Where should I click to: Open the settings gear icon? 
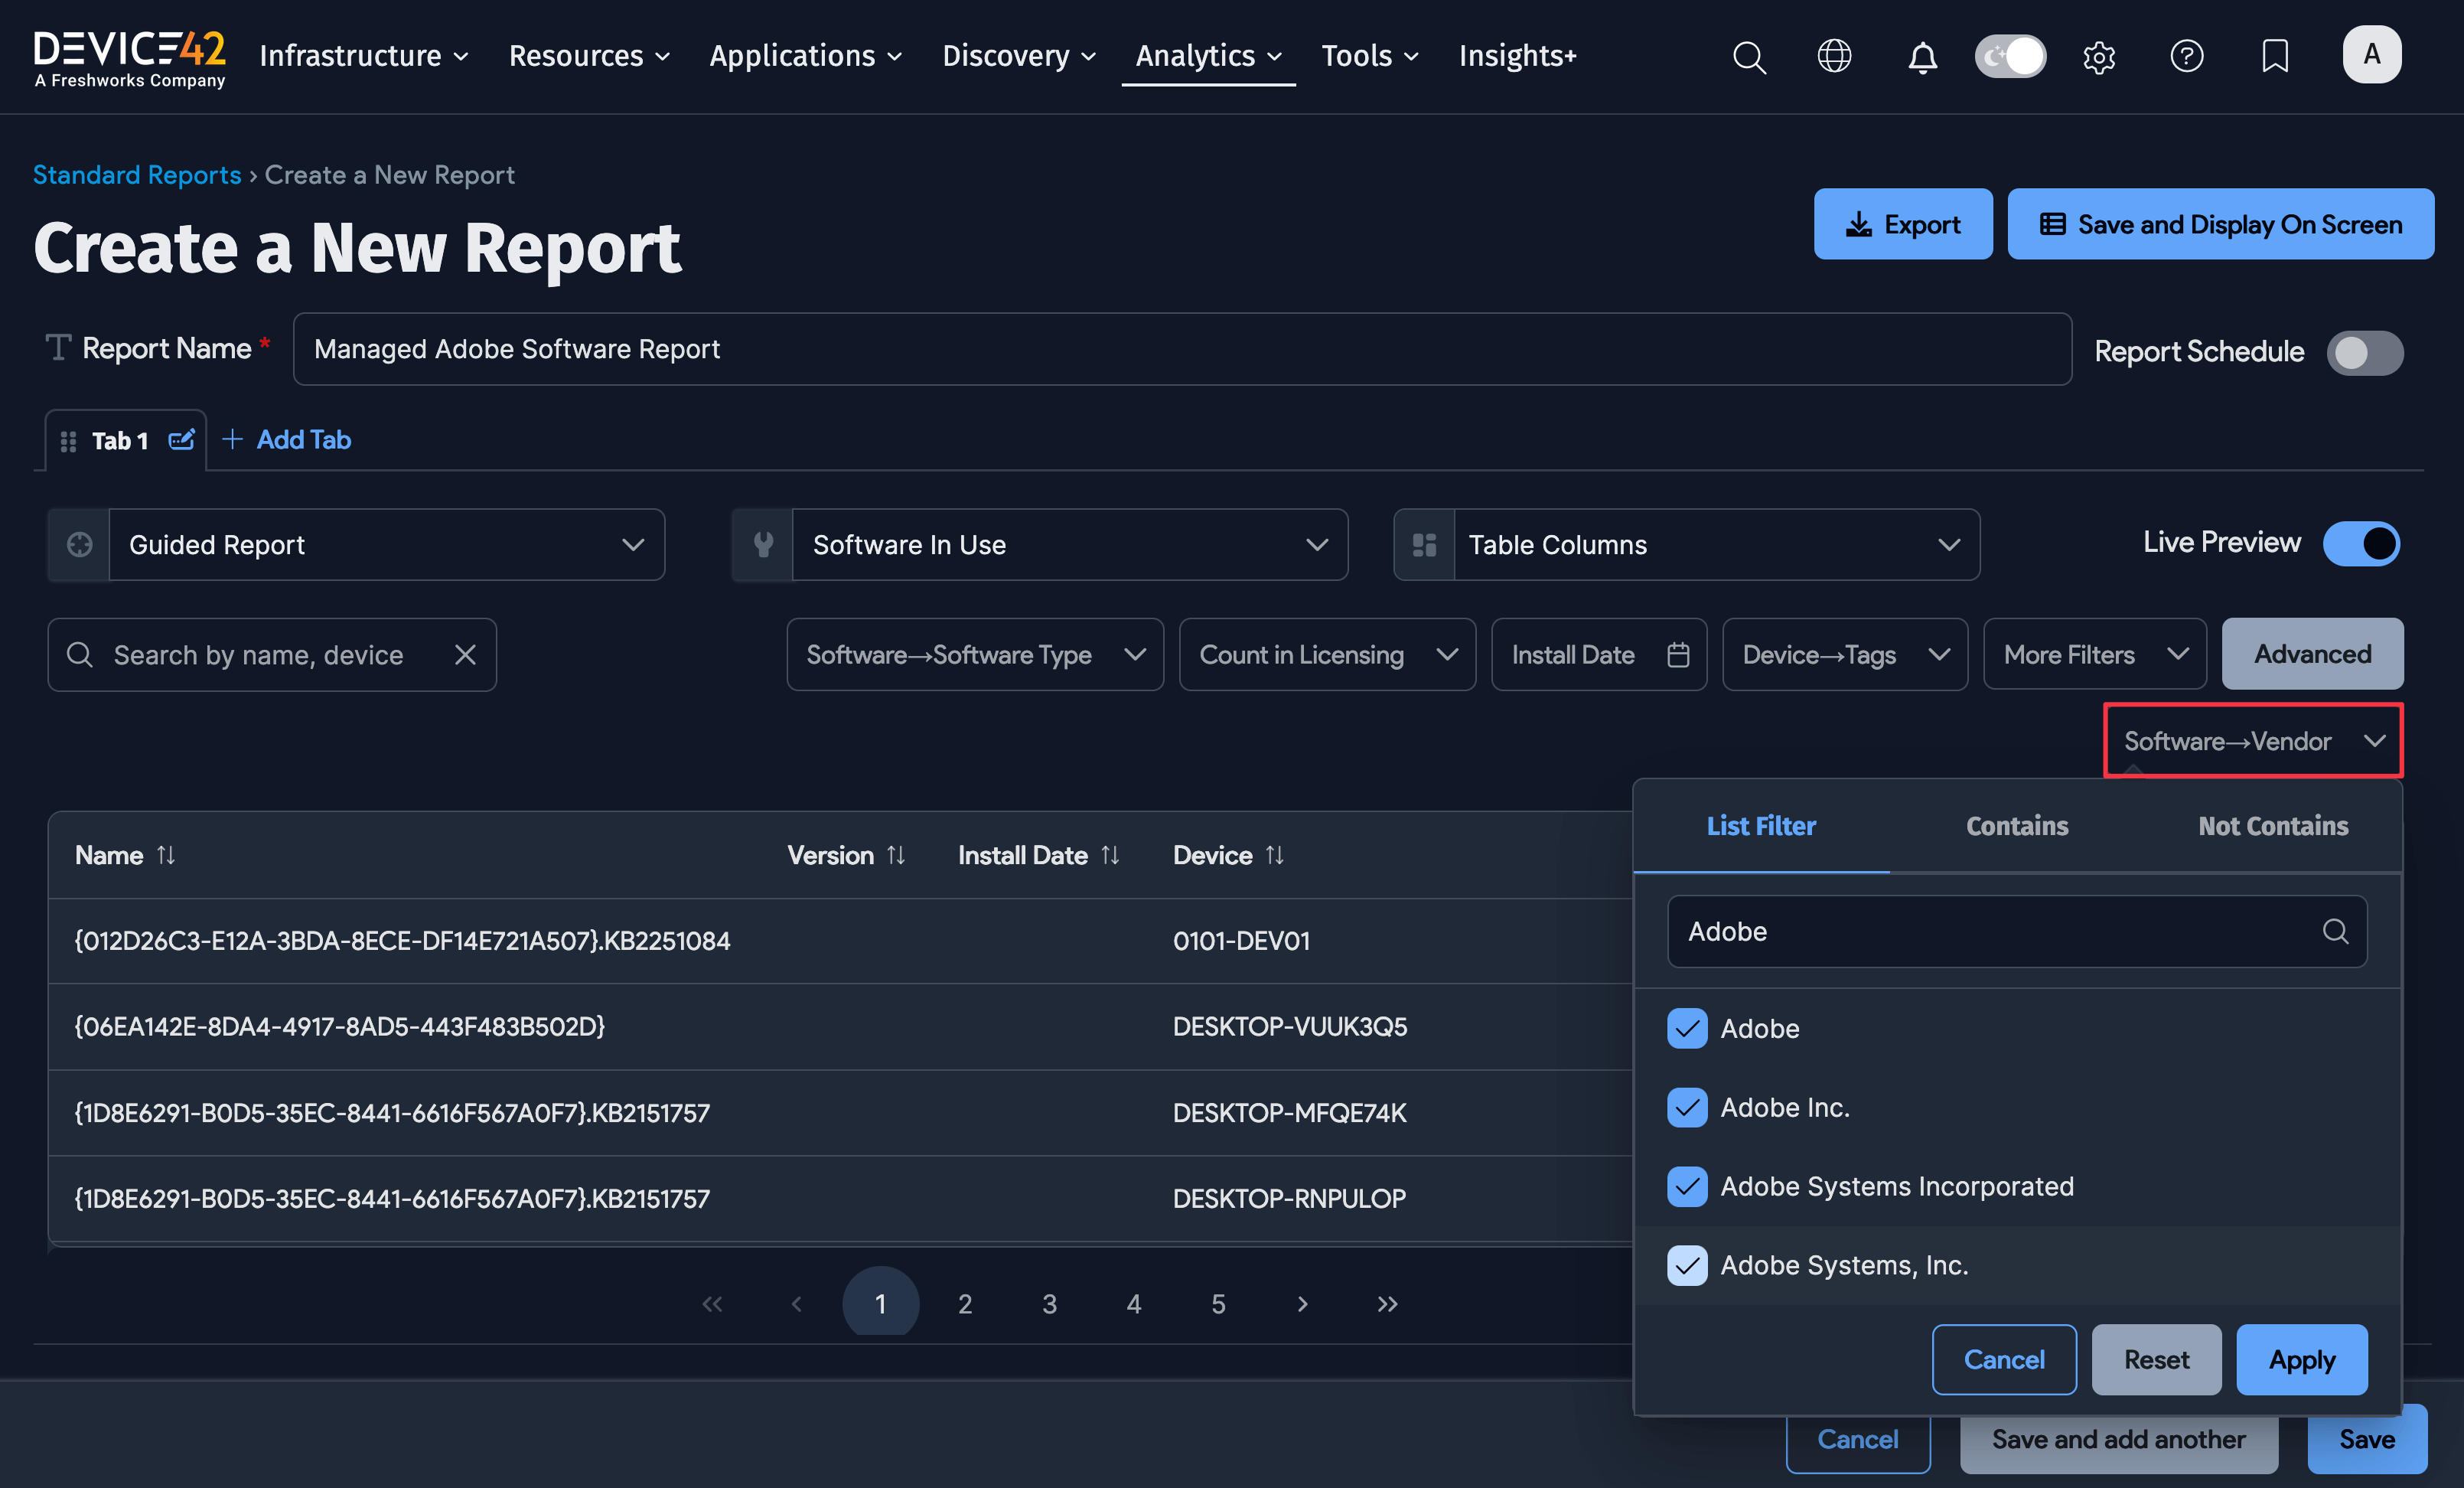[2099, 57]
